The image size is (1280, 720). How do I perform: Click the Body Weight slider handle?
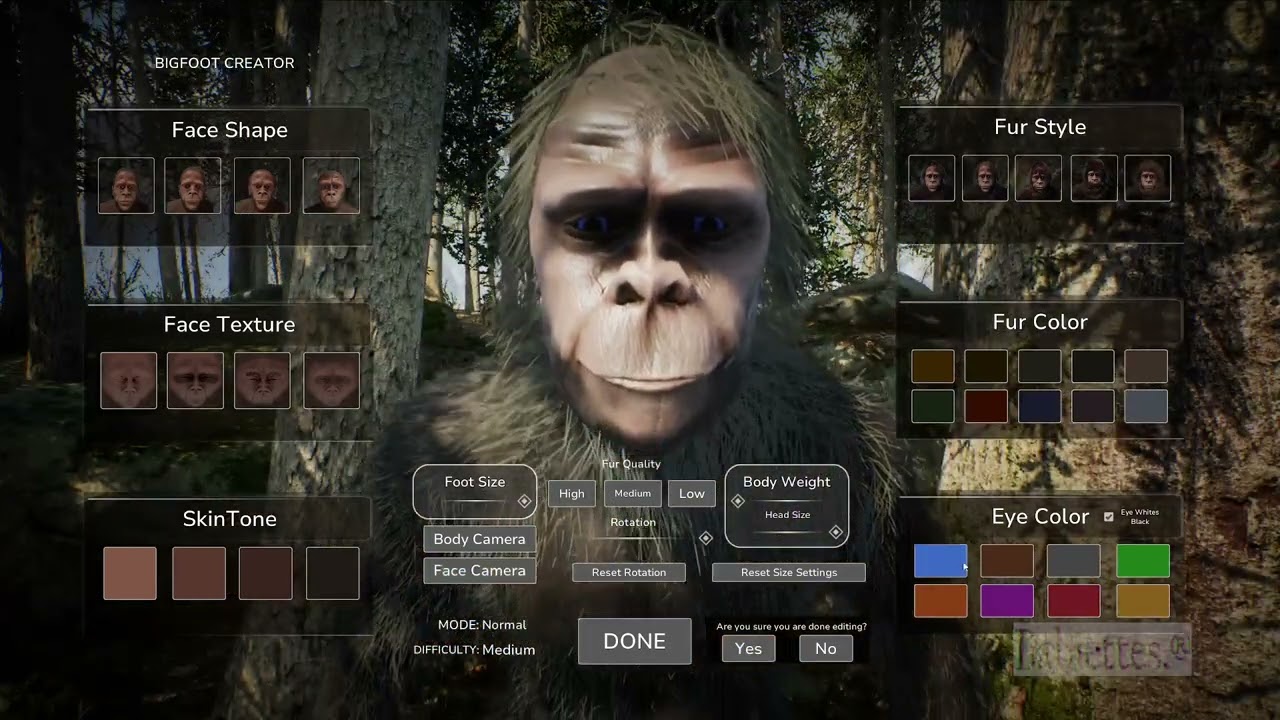point(738,501)
